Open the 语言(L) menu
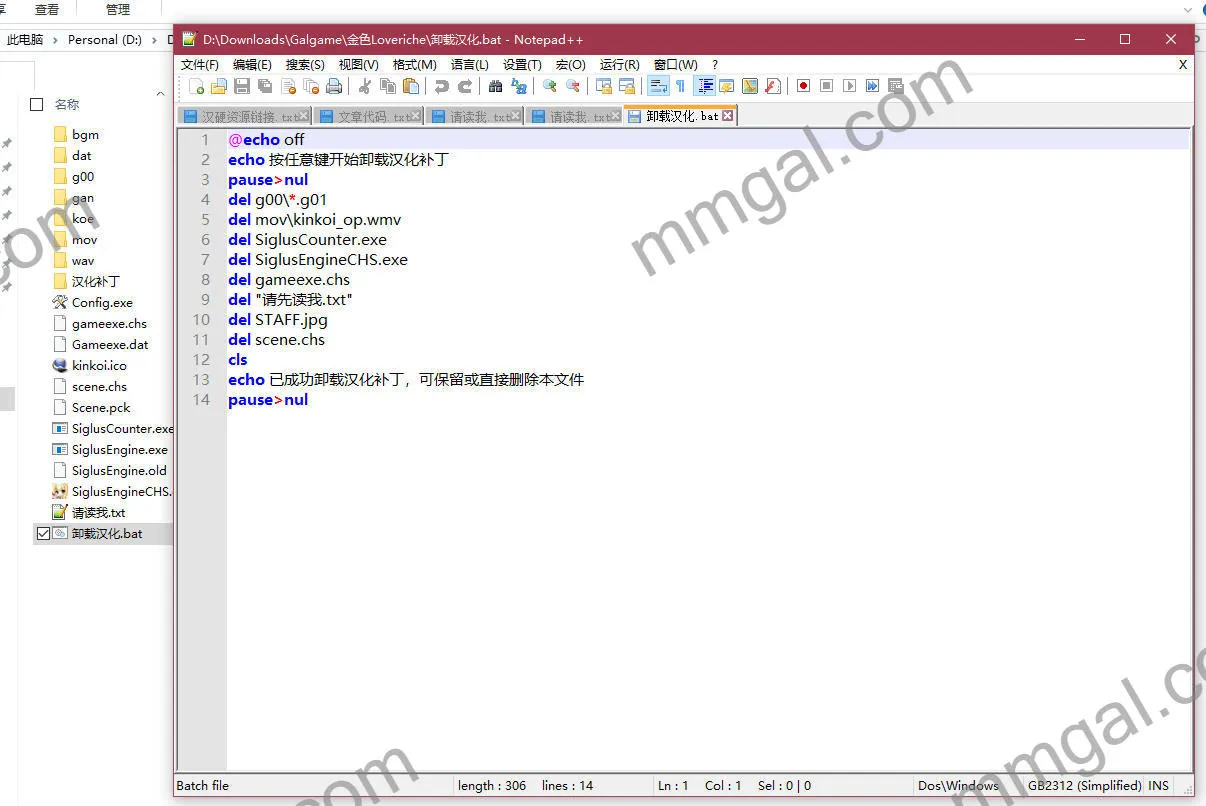Viewport: 1206px width, 806px height. click(x=469, y=64)
